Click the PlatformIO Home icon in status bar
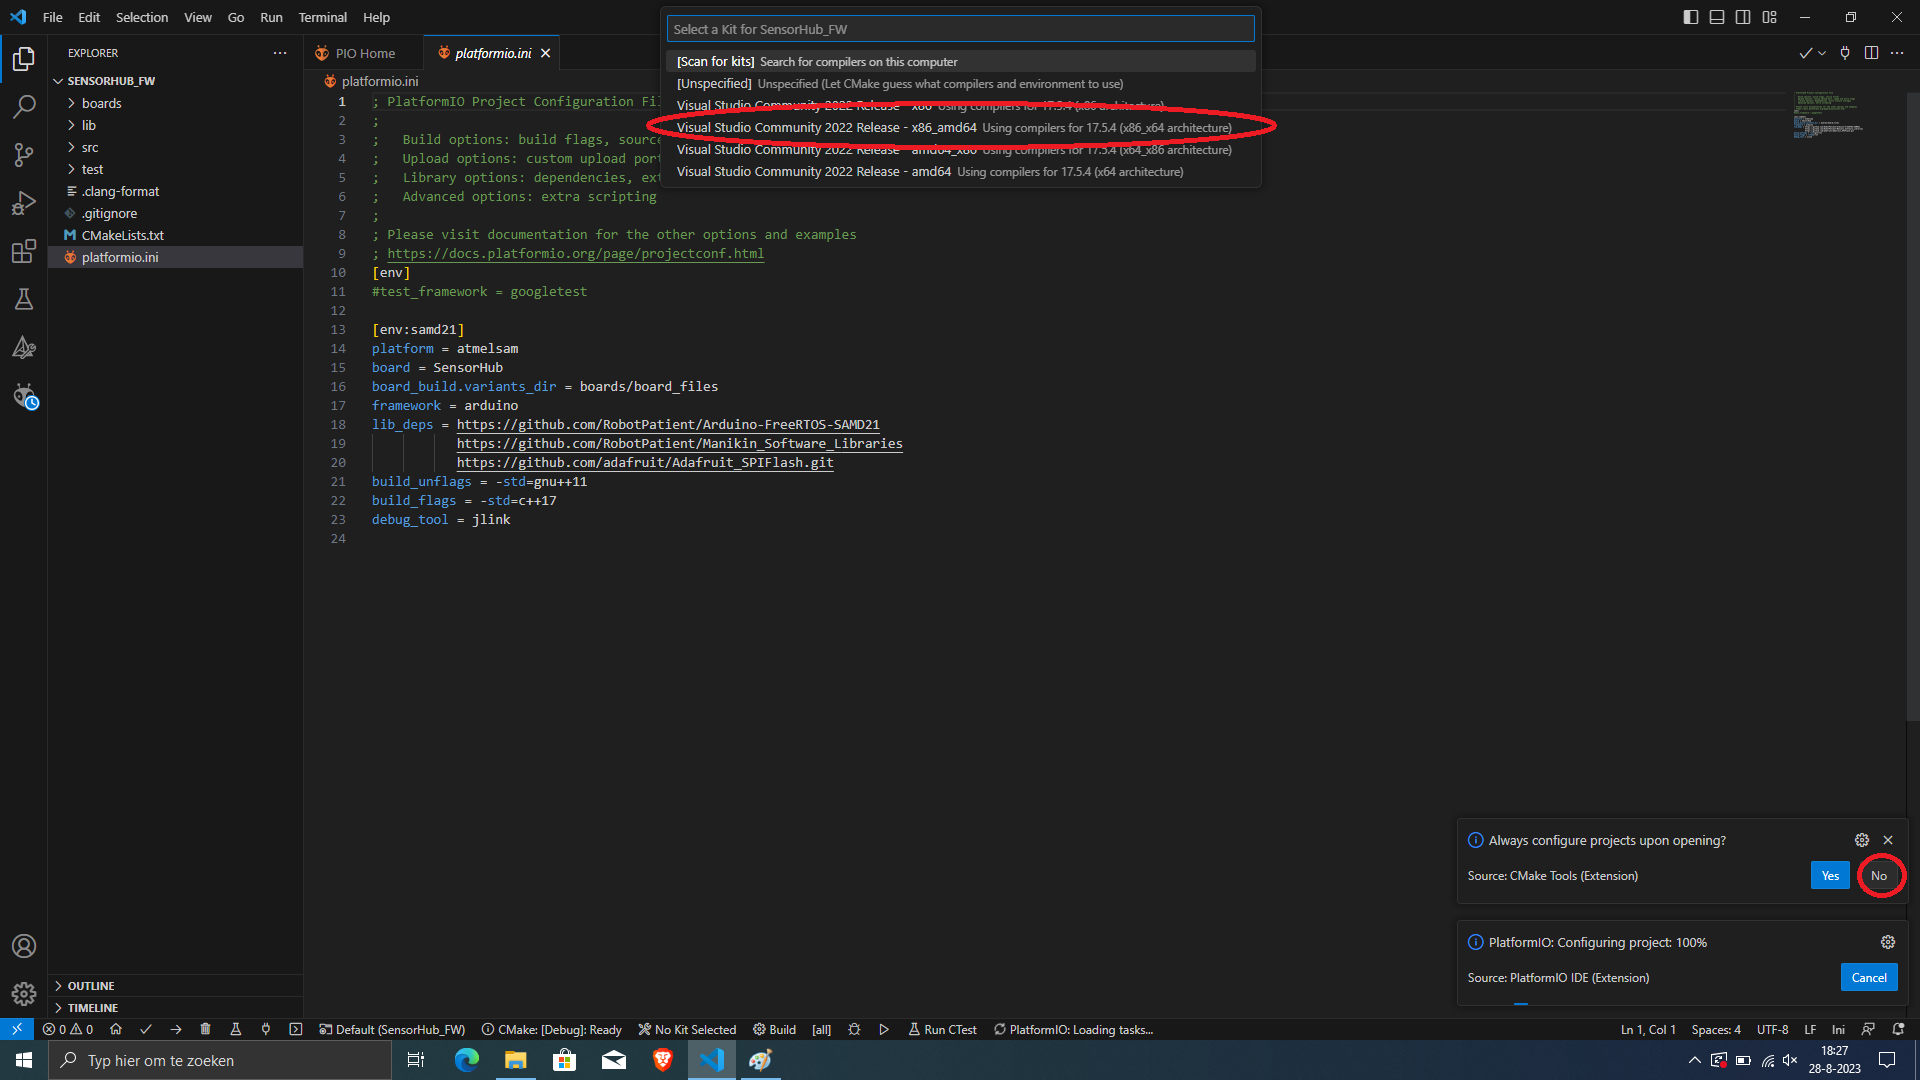Image resolution: width=1920 pixels, height=1080 pixels. pos(116,1029)
